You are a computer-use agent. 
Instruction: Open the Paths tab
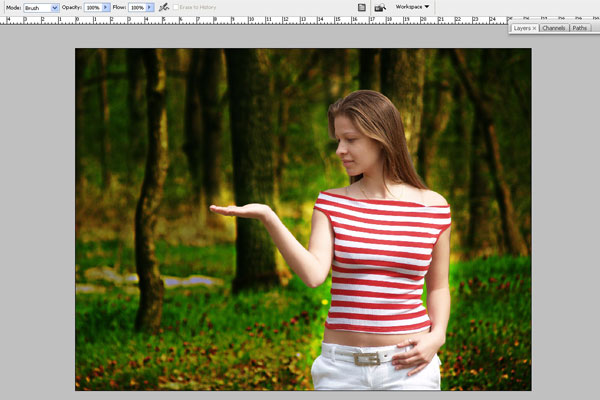(x=581, y=28)
